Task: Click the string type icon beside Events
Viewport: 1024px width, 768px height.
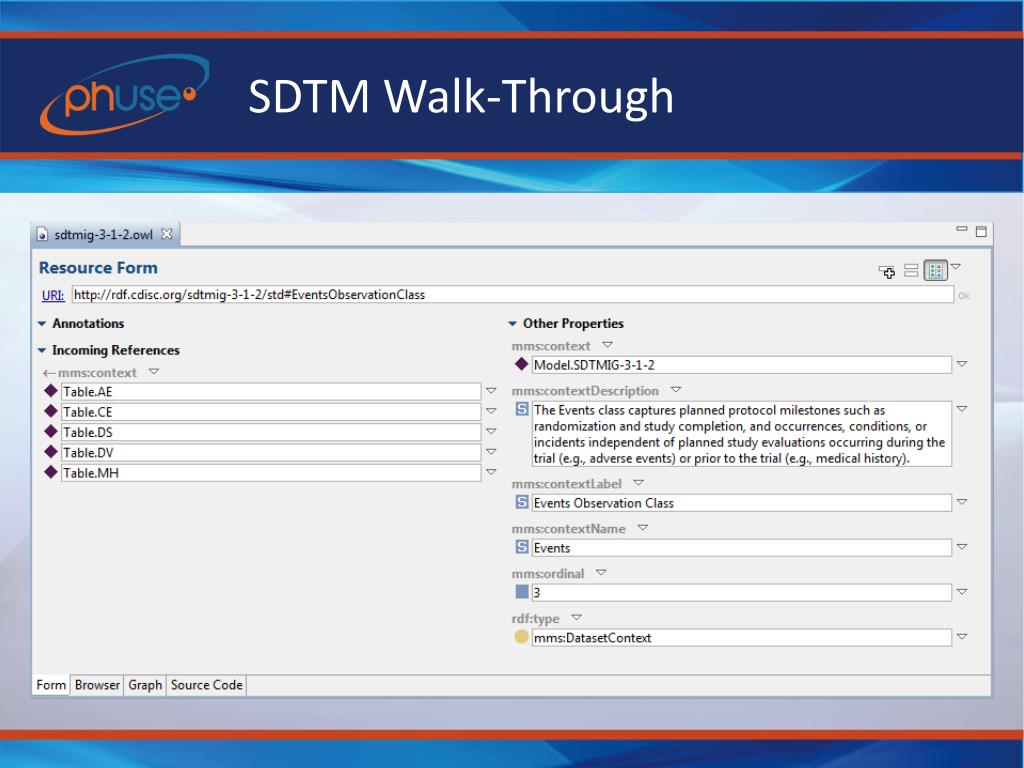Action: [521, 547]
